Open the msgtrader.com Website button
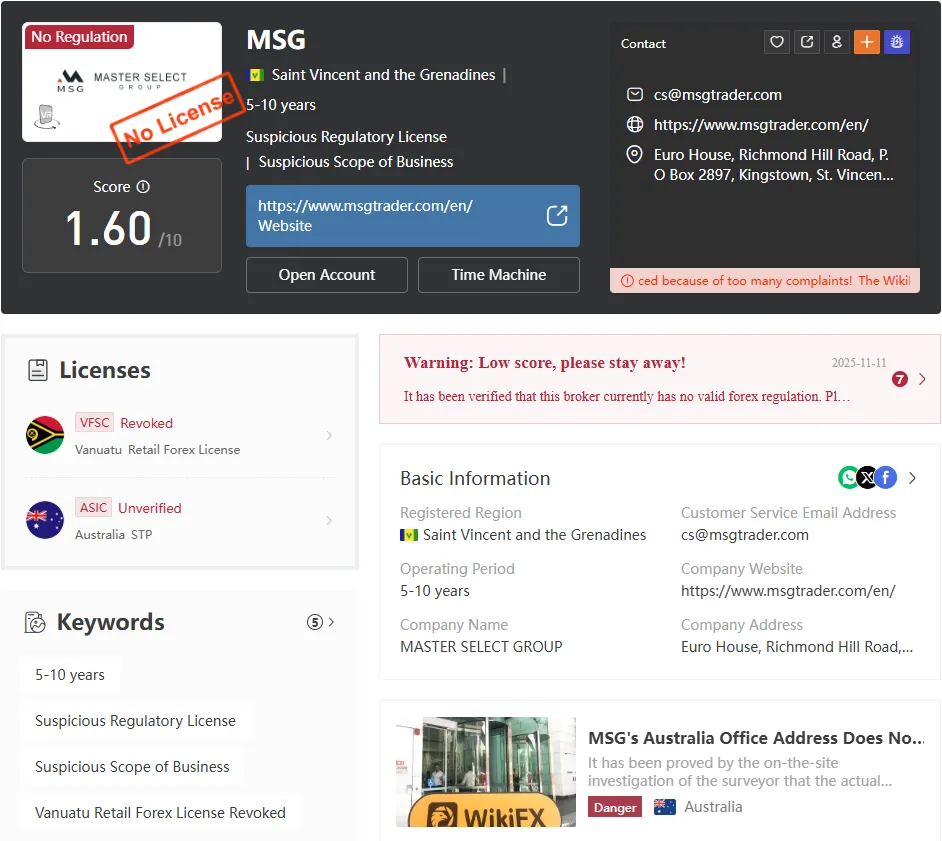 point(413,216)
